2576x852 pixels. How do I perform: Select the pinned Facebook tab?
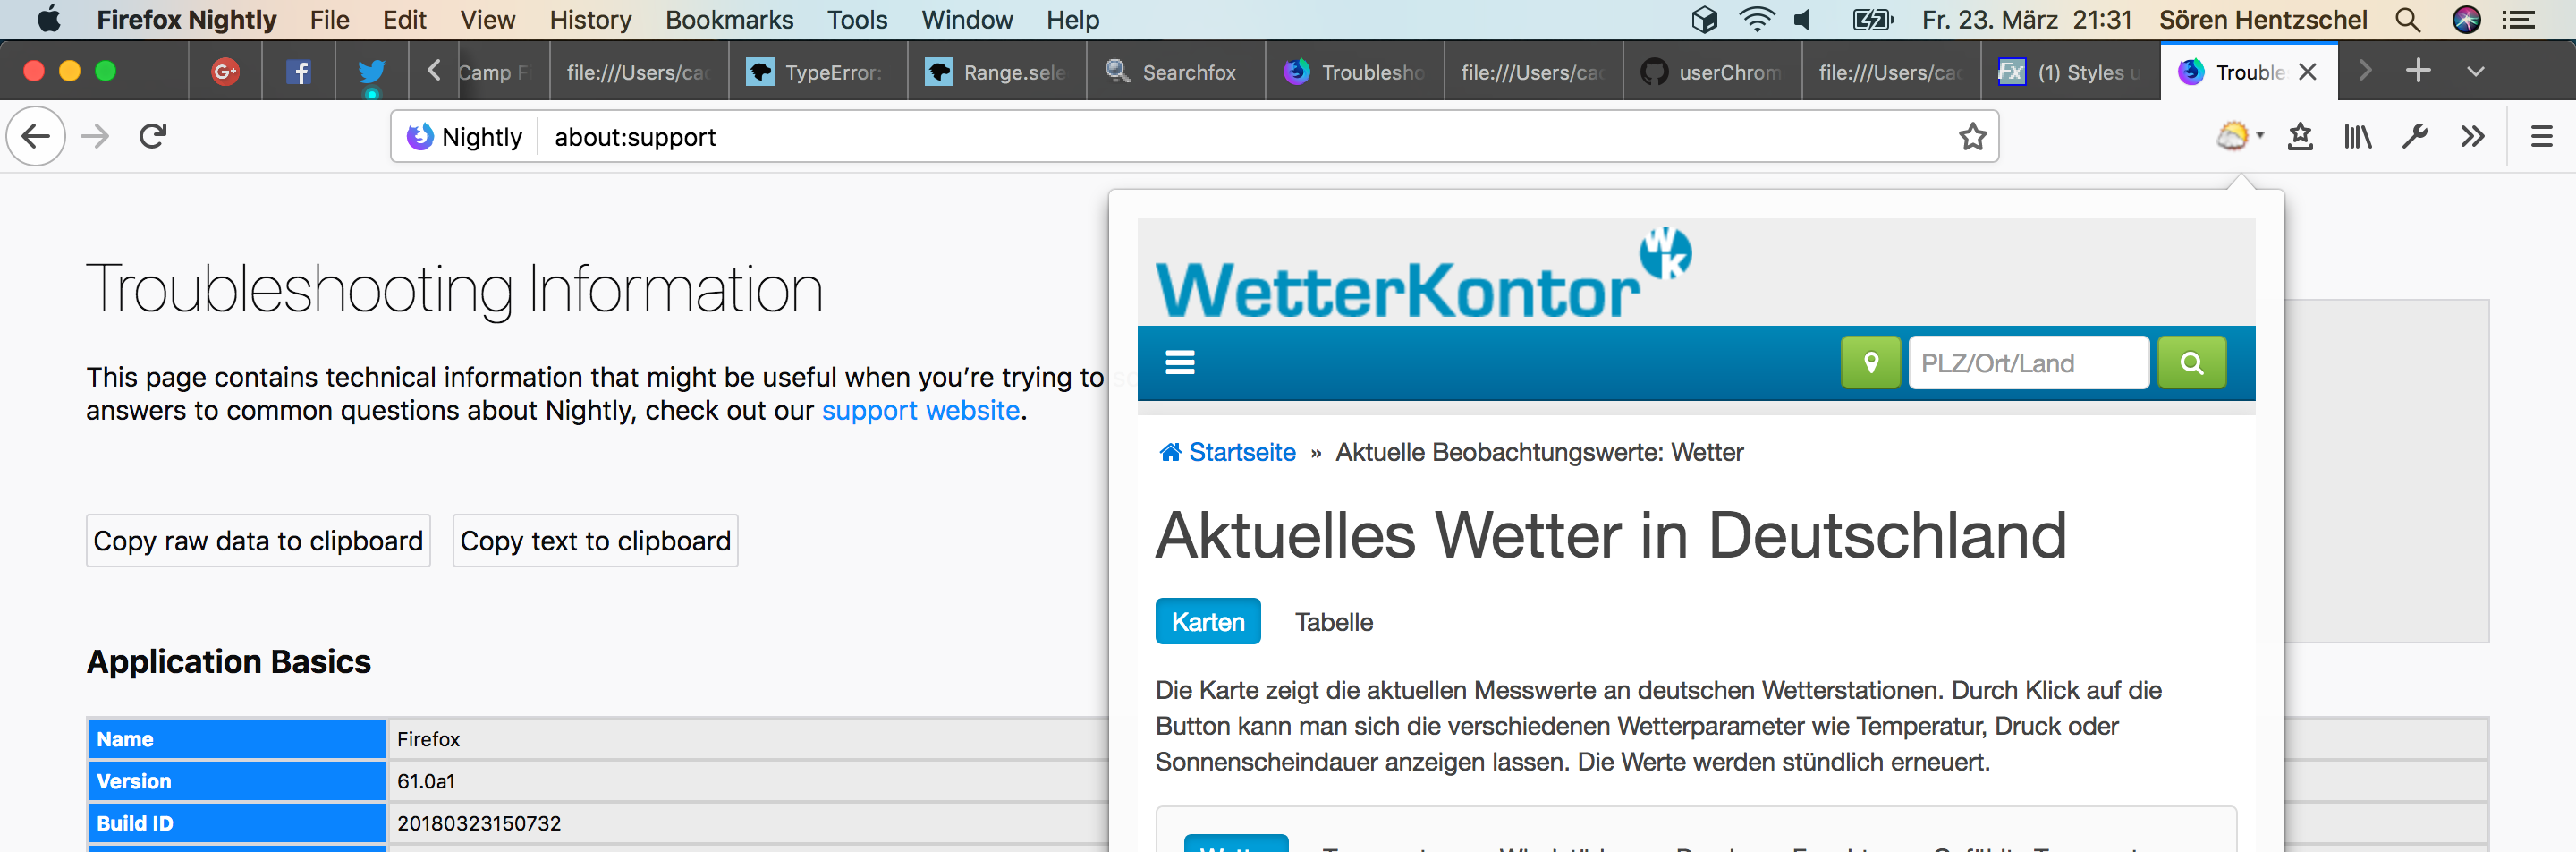[x=298, y=71]
